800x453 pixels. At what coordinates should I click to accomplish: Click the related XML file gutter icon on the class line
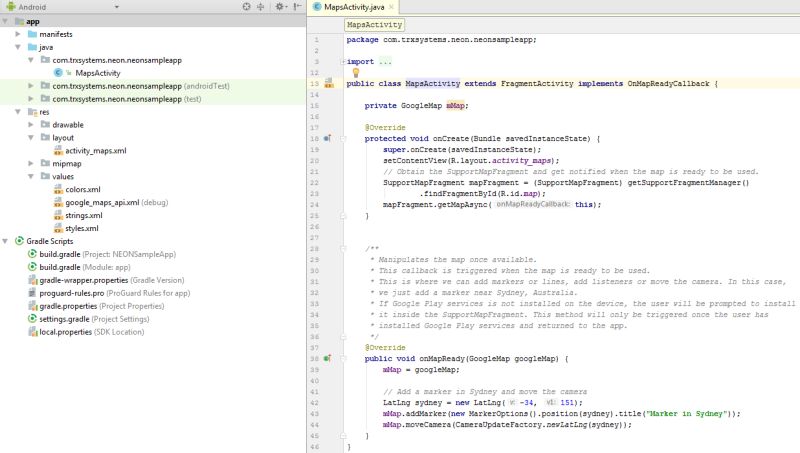pyautogui.click(x=329, y=83)
